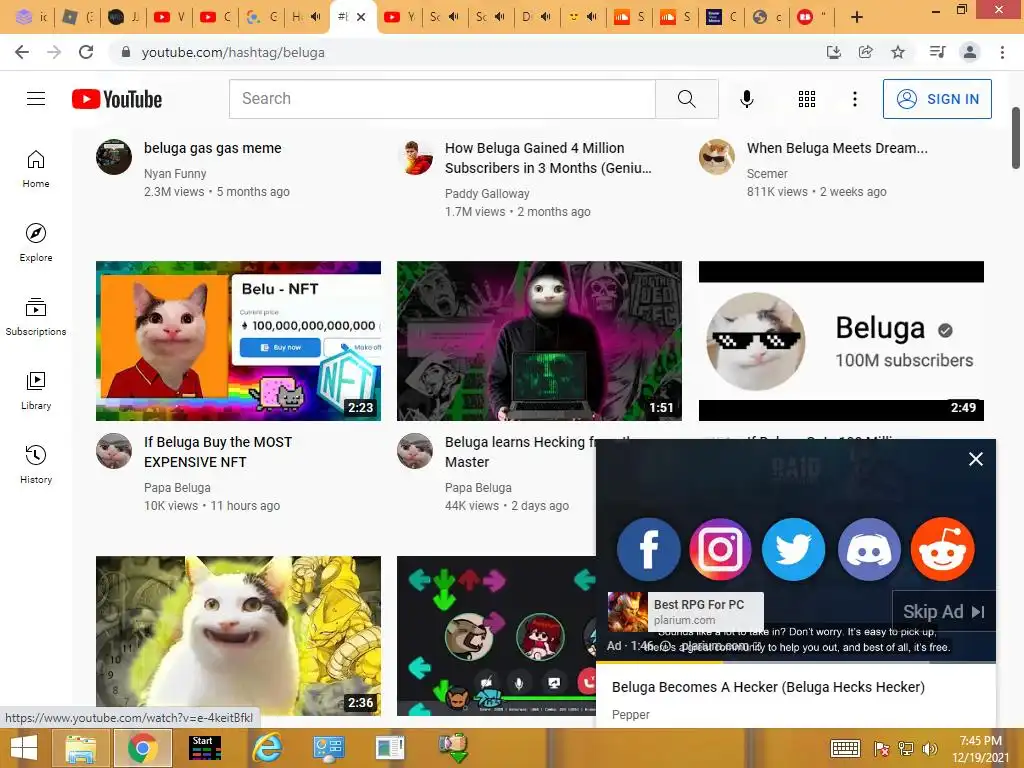Click the ad progress bar in miniplayer

point(796,662)
